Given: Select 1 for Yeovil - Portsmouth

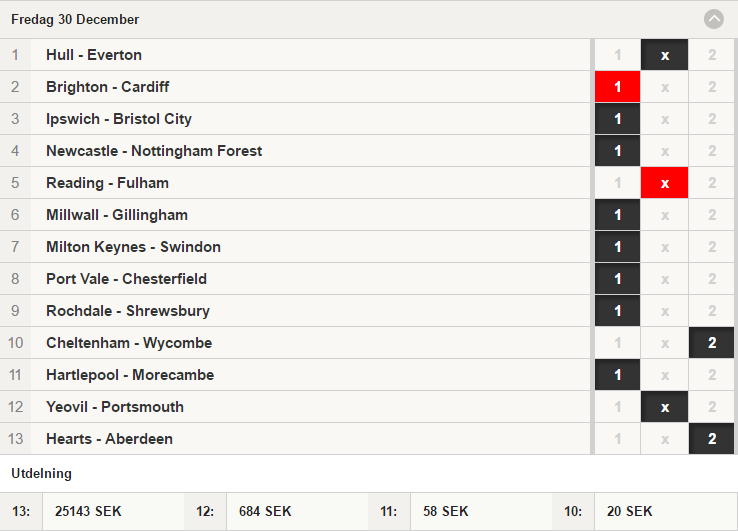Looking at the screenshot, I should (617, 407).
